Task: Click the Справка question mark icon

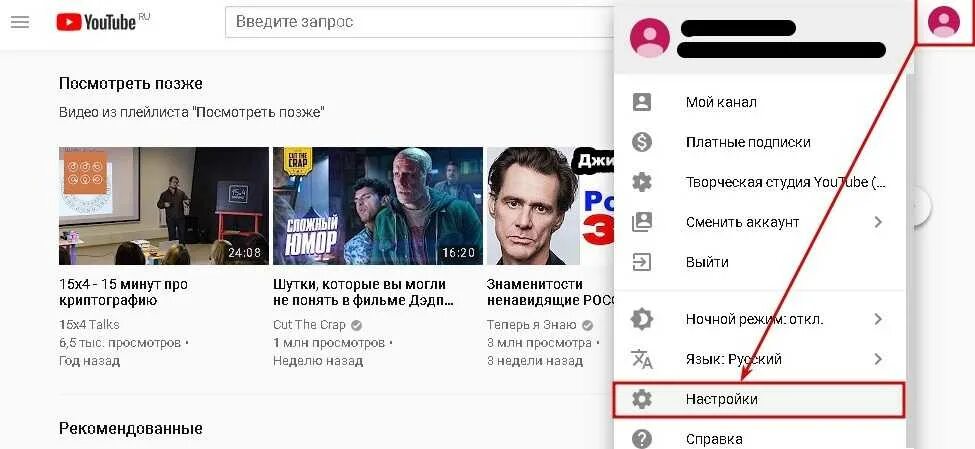Action: (641, 438)
